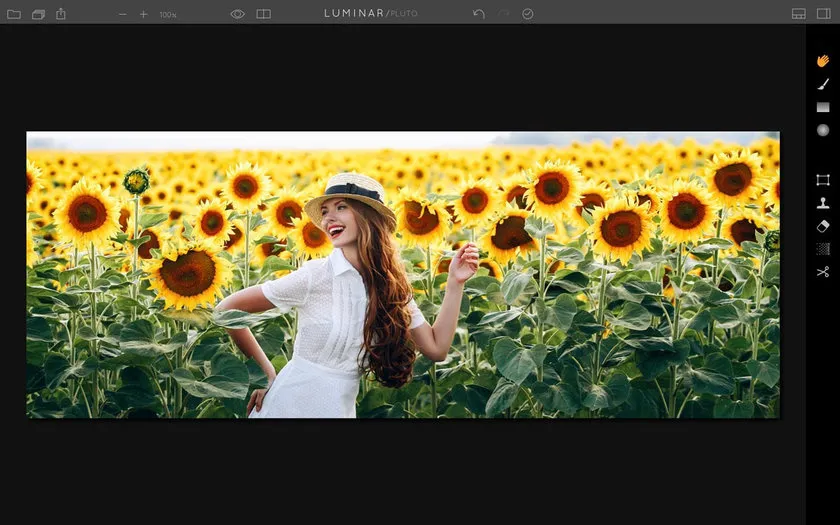Select the Hand pan tool
The height and width of the screenshot is (525, 840).
[x=822, y=61]
